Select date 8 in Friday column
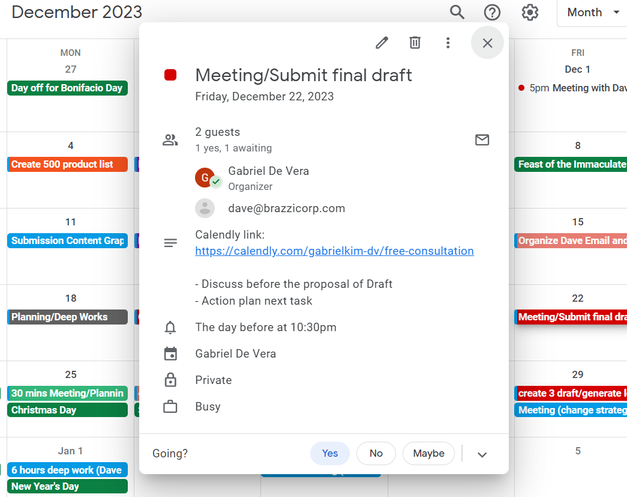627x497 pixels. [x=578, y=146]
